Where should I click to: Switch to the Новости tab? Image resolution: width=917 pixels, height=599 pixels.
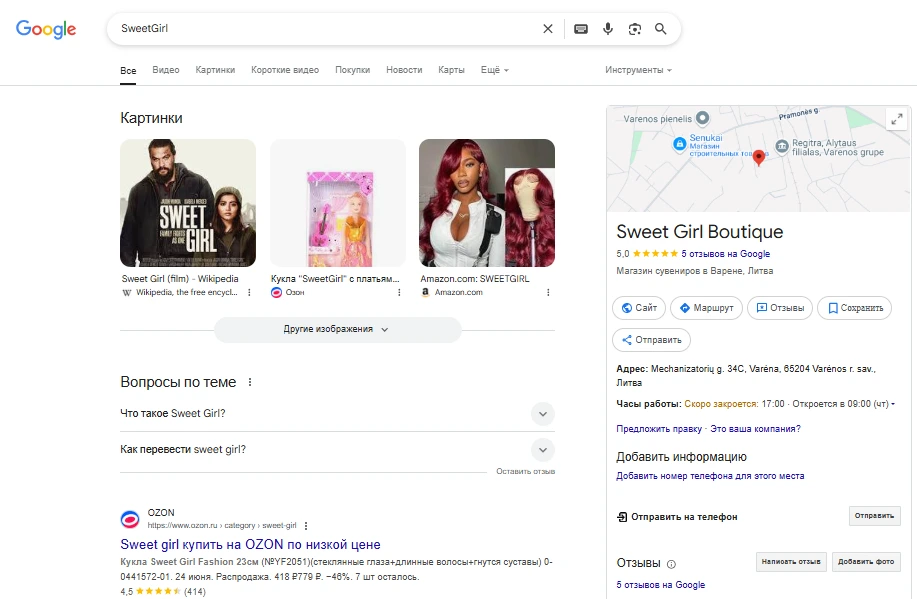coord(404,70)
